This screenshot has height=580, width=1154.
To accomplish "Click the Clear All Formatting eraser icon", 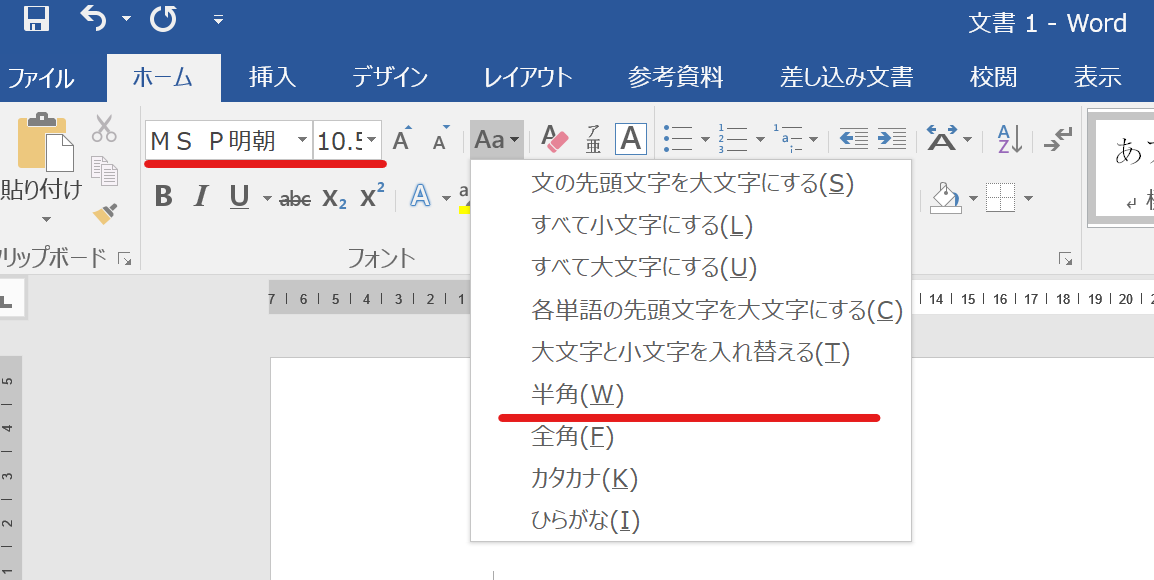I will point(554,139).
